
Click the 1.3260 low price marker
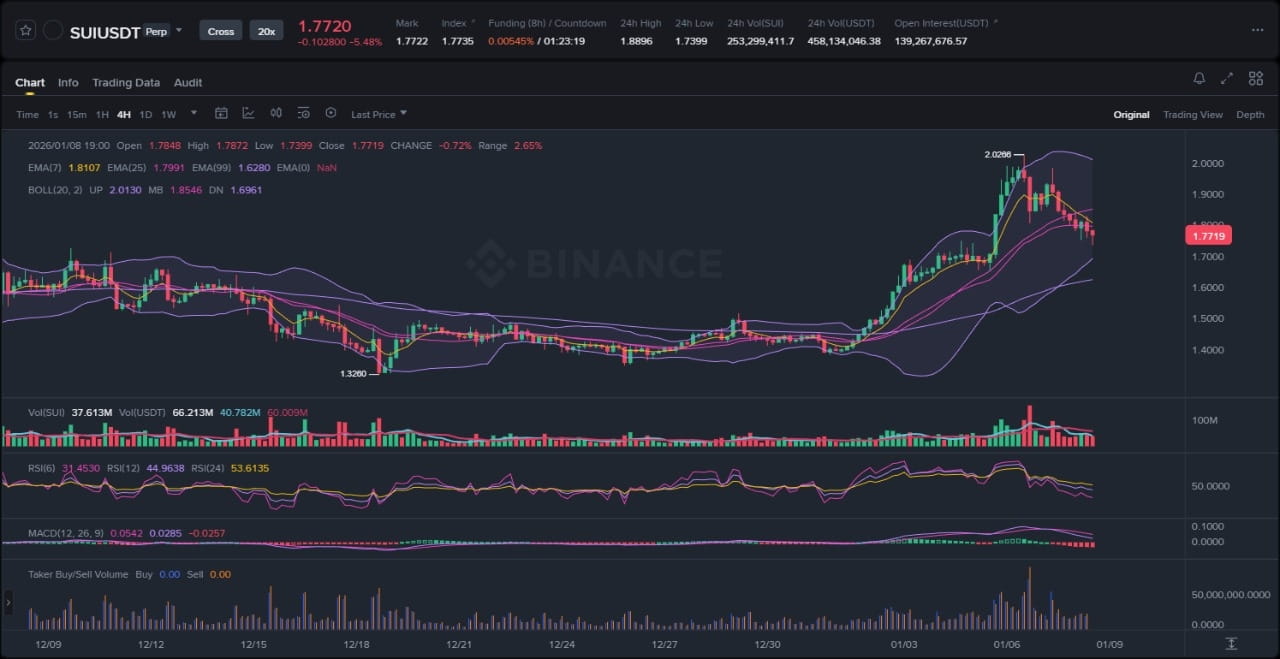353,373
